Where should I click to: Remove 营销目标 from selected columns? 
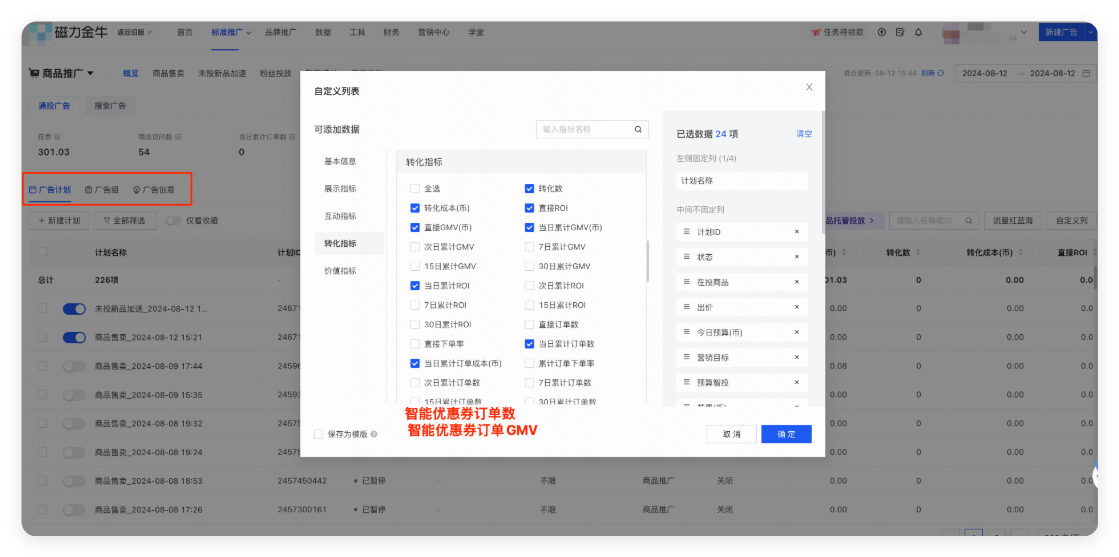click(796, 357)
